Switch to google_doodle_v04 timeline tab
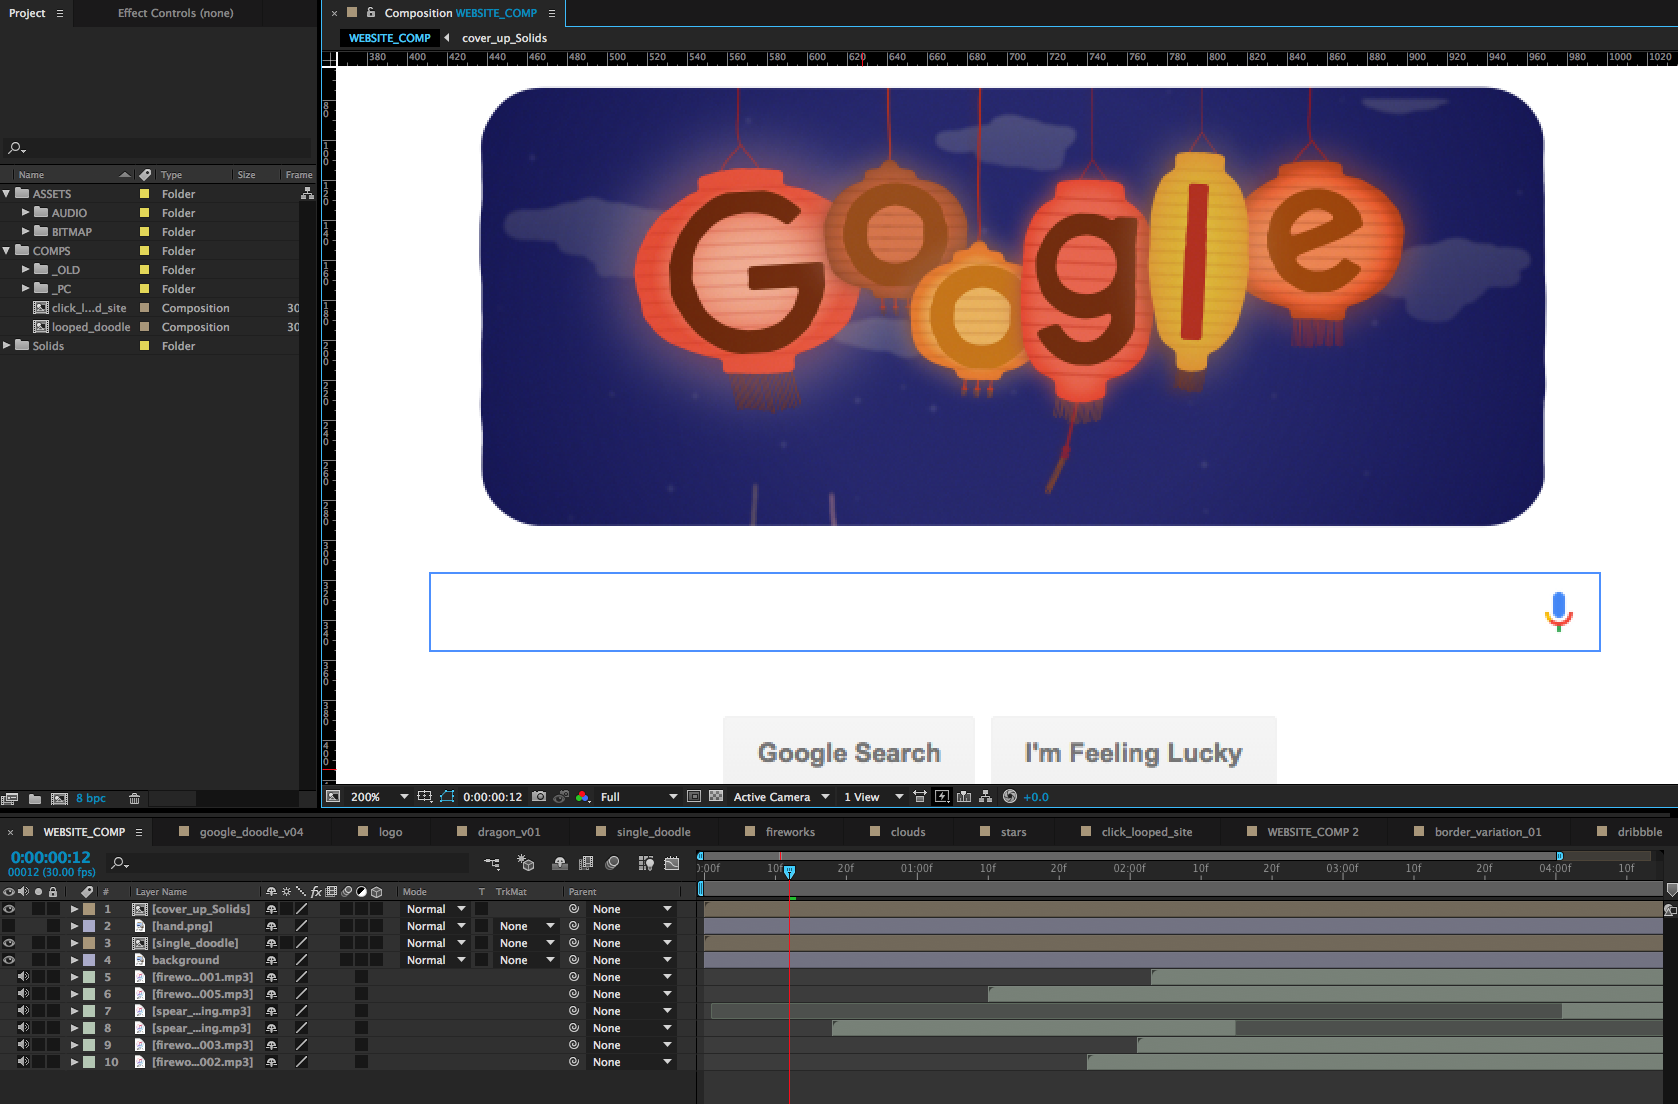This screenshot has width=1678, height=1104. (x=251, y=832)
